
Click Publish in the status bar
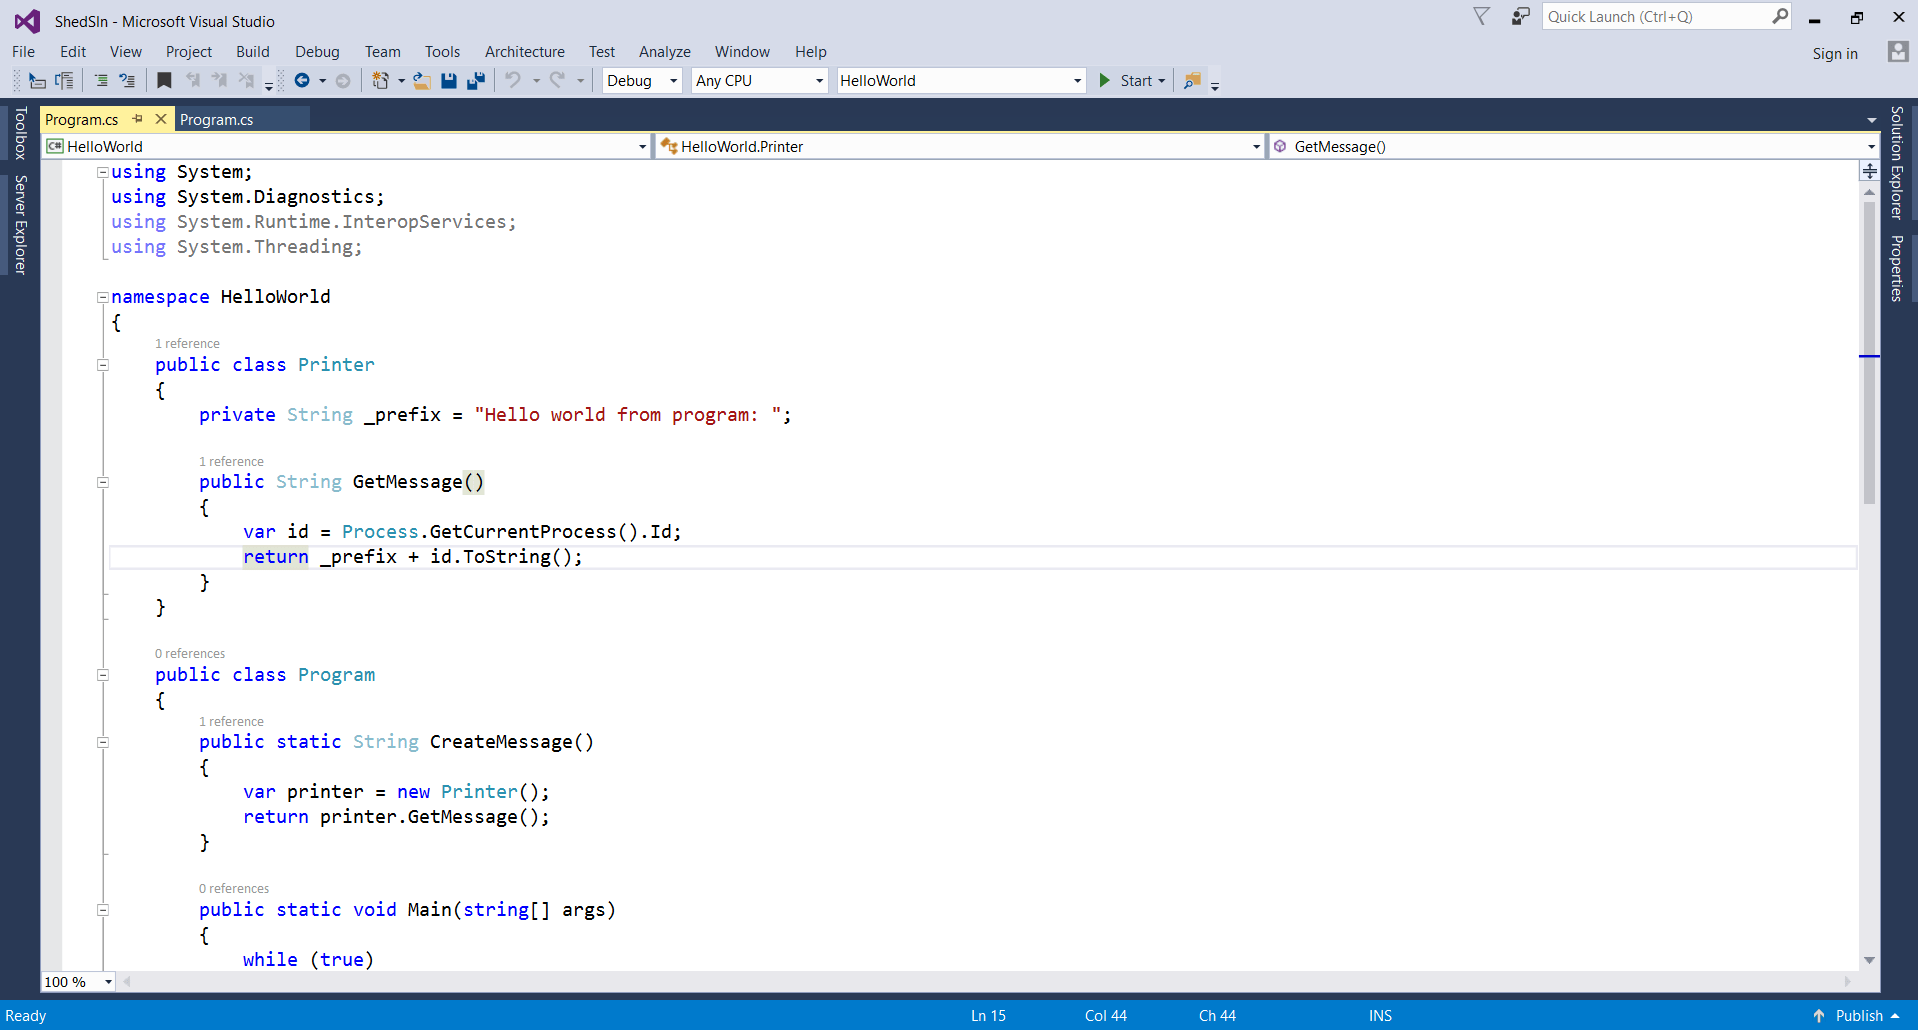(1860, 1015)
